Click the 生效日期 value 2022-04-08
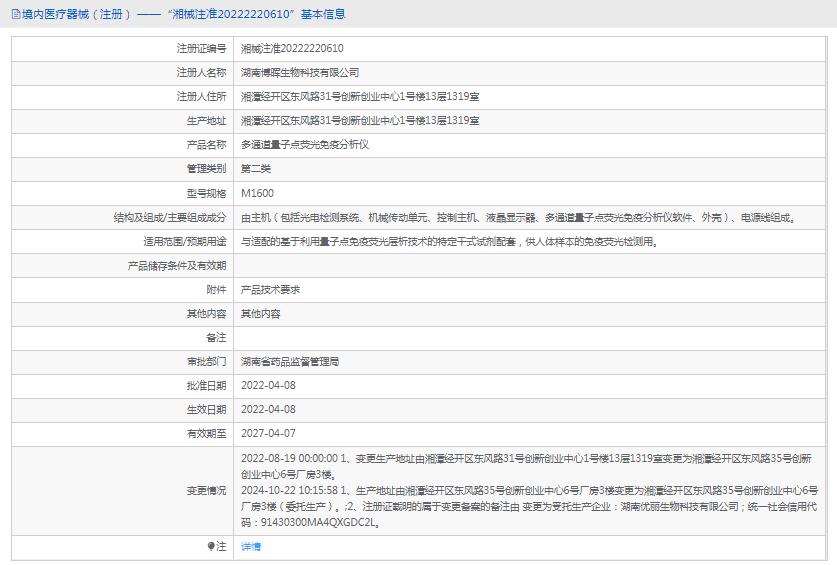Viewport: 837px width, 565px height. (268, 410)
